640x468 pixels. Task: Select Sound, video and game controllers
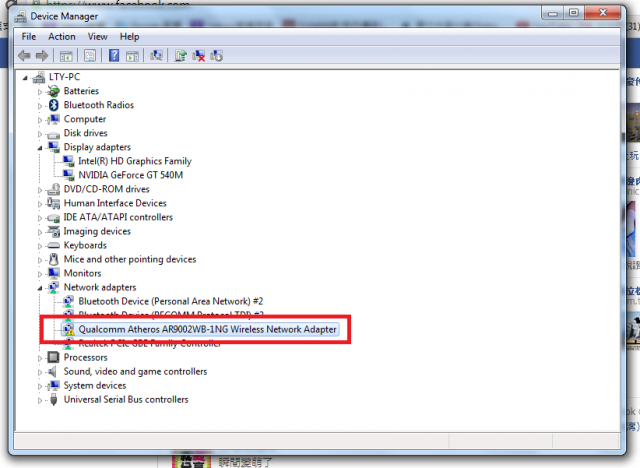coord(135,371)
